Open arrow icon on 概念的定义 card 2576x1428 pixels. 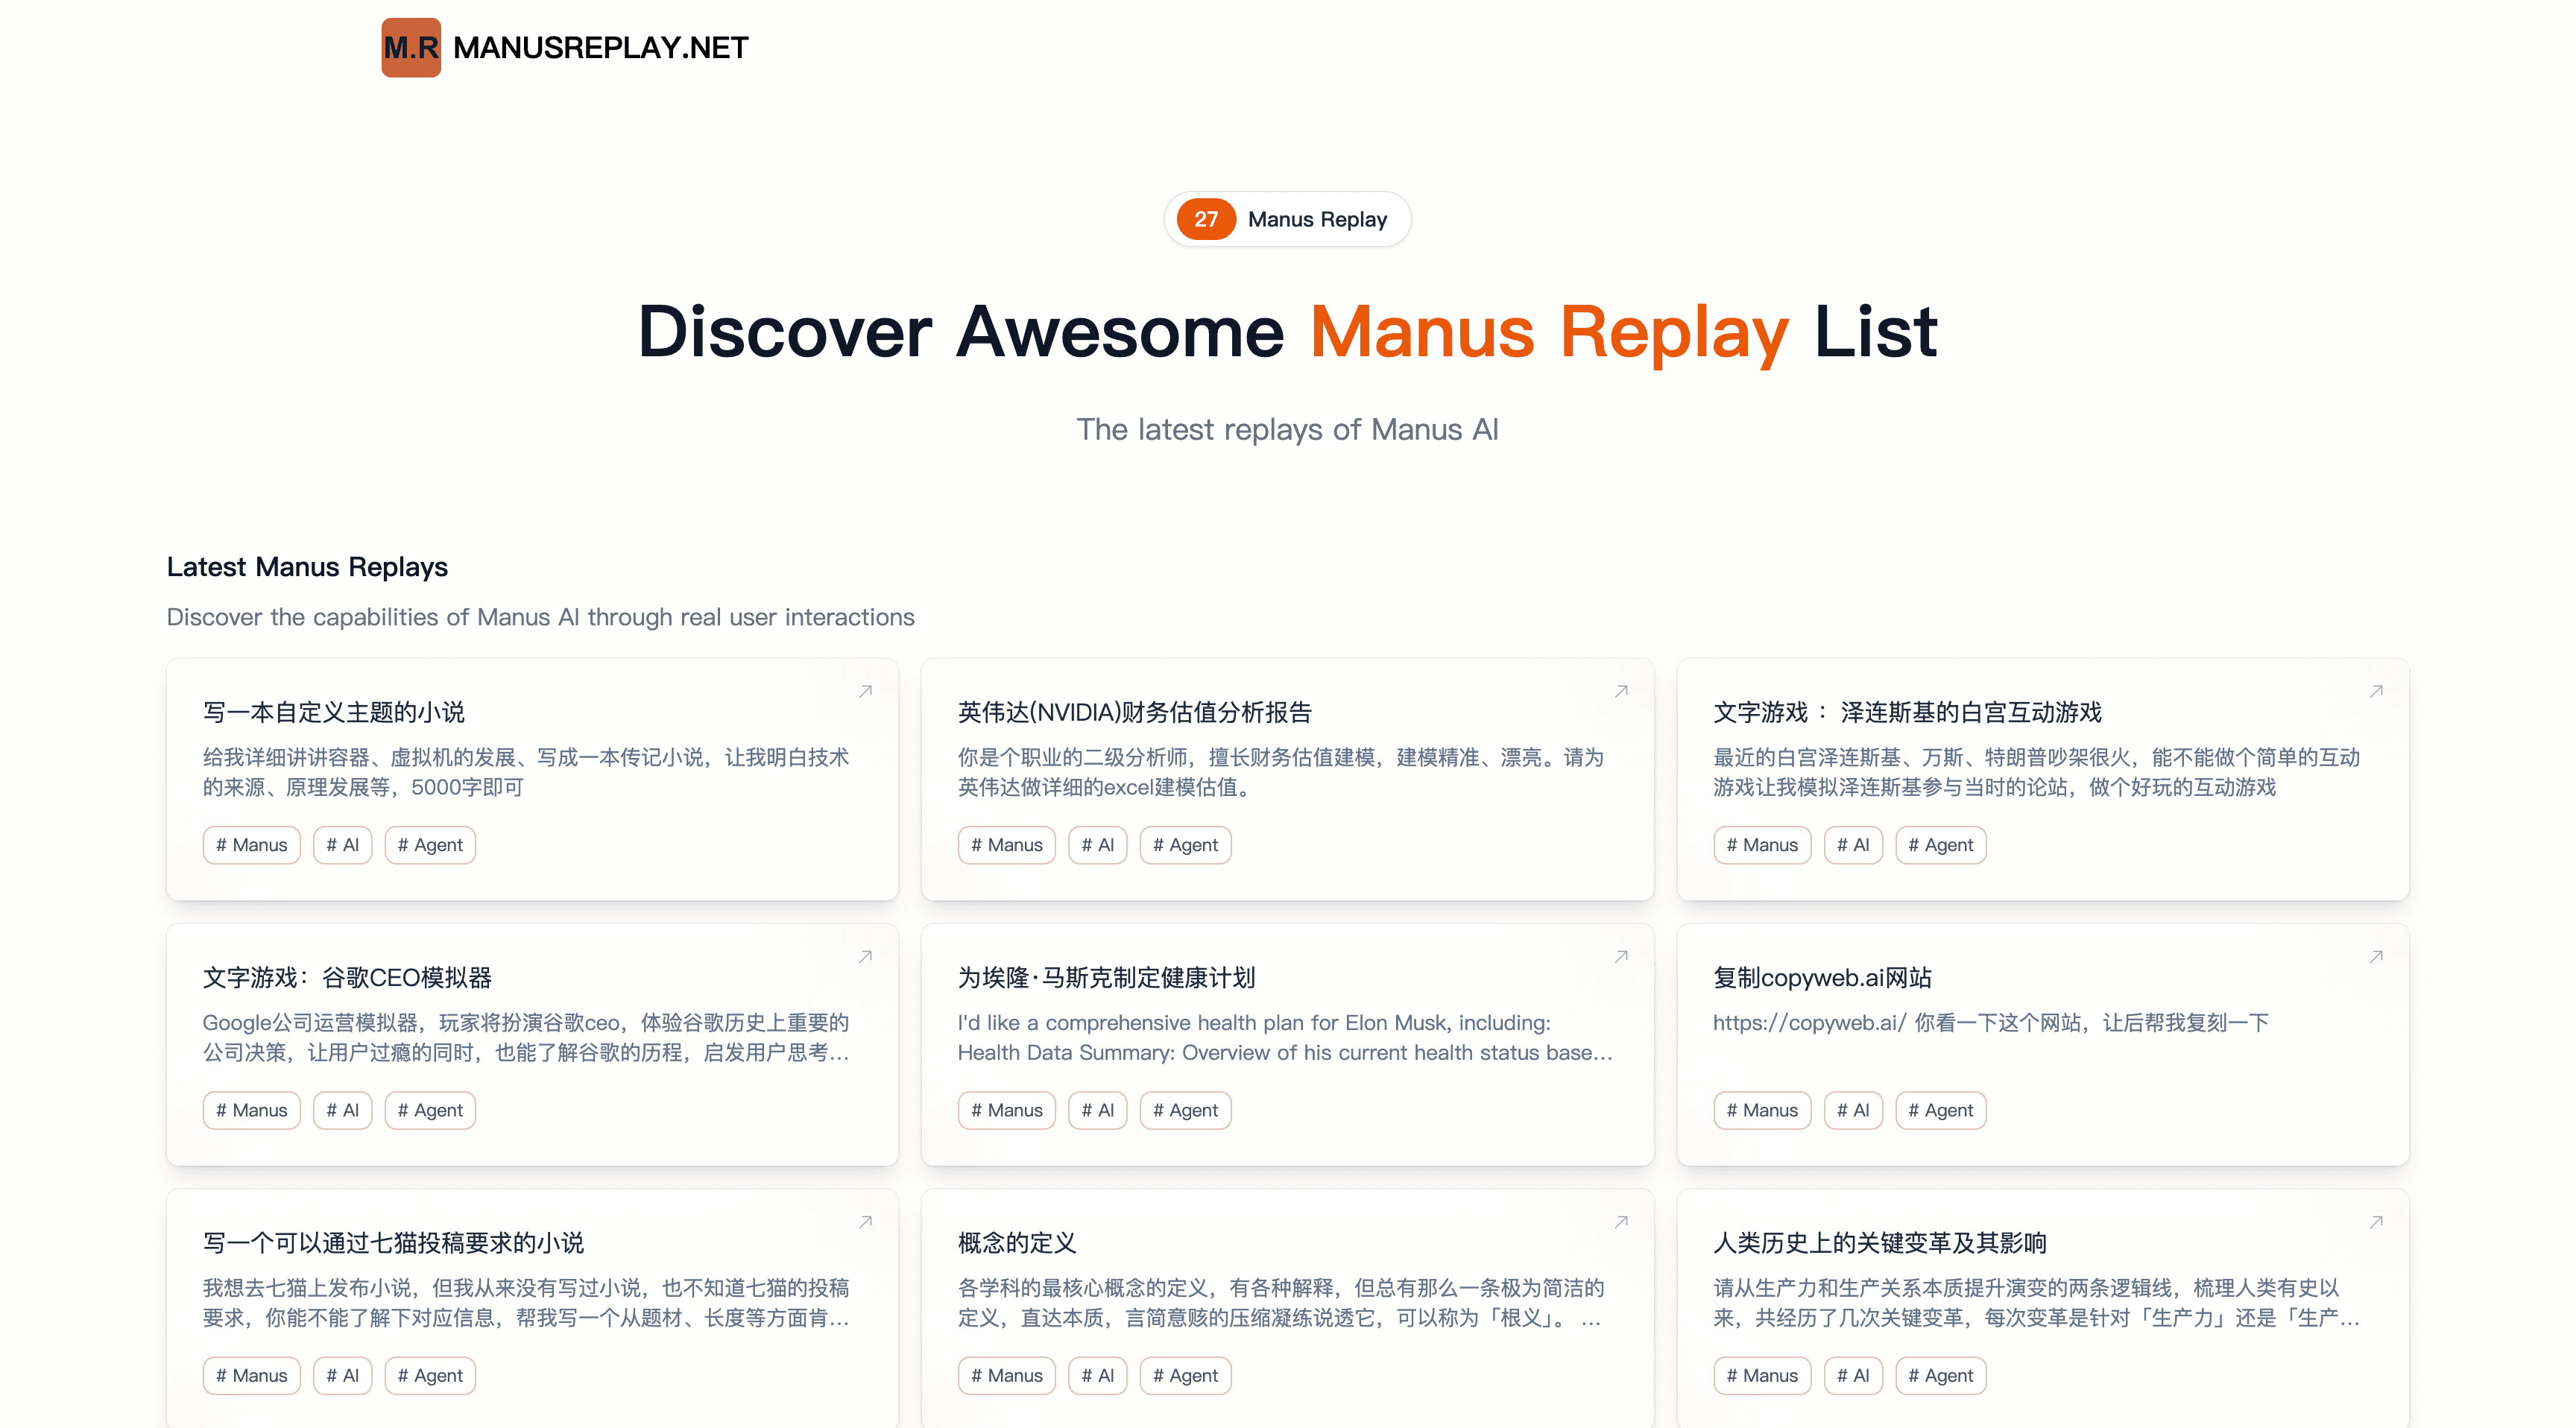point(1621,1221)
